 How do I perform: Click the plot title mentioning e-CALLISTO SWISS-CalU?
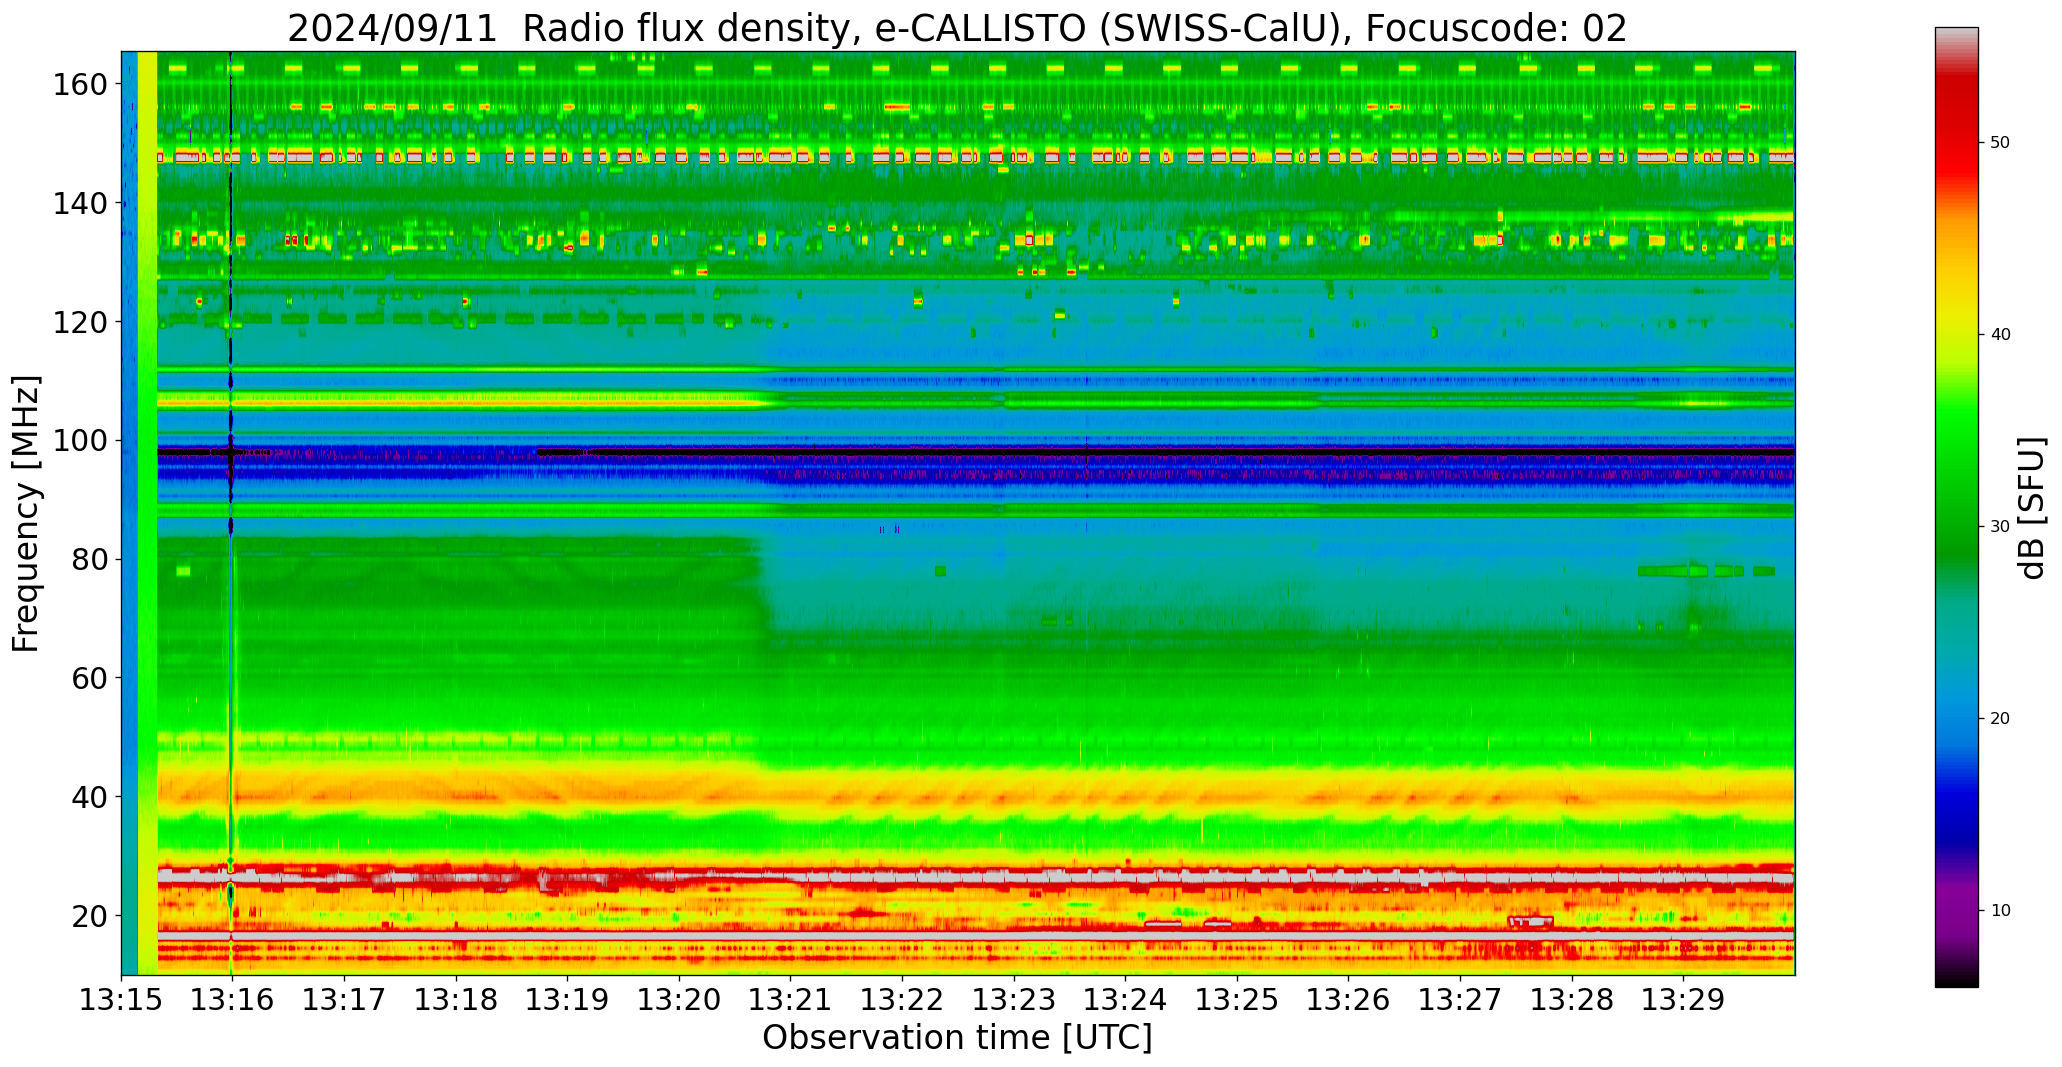(x=957, y=29)
